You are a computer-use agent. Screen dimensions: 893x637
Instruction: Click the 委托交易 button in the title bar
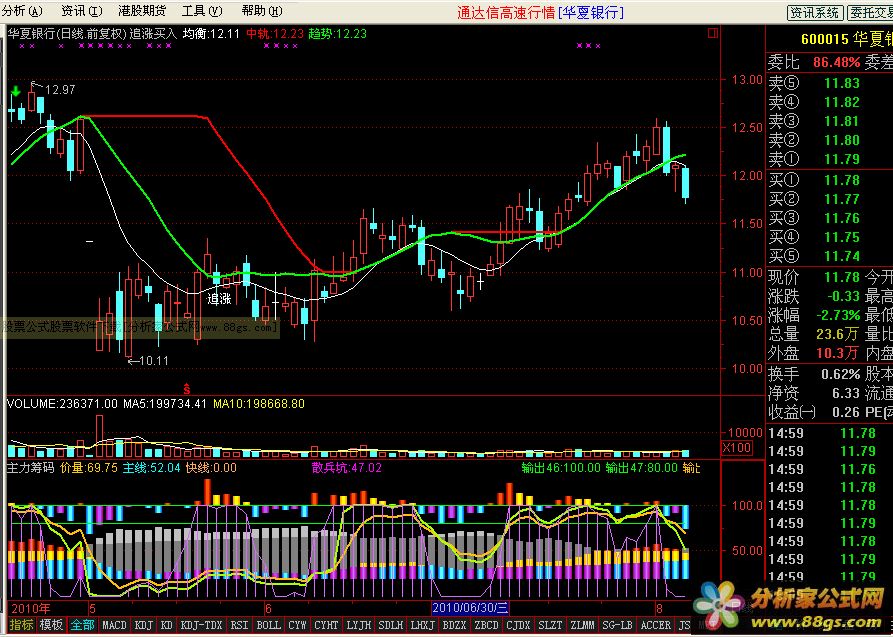[870, 13]
